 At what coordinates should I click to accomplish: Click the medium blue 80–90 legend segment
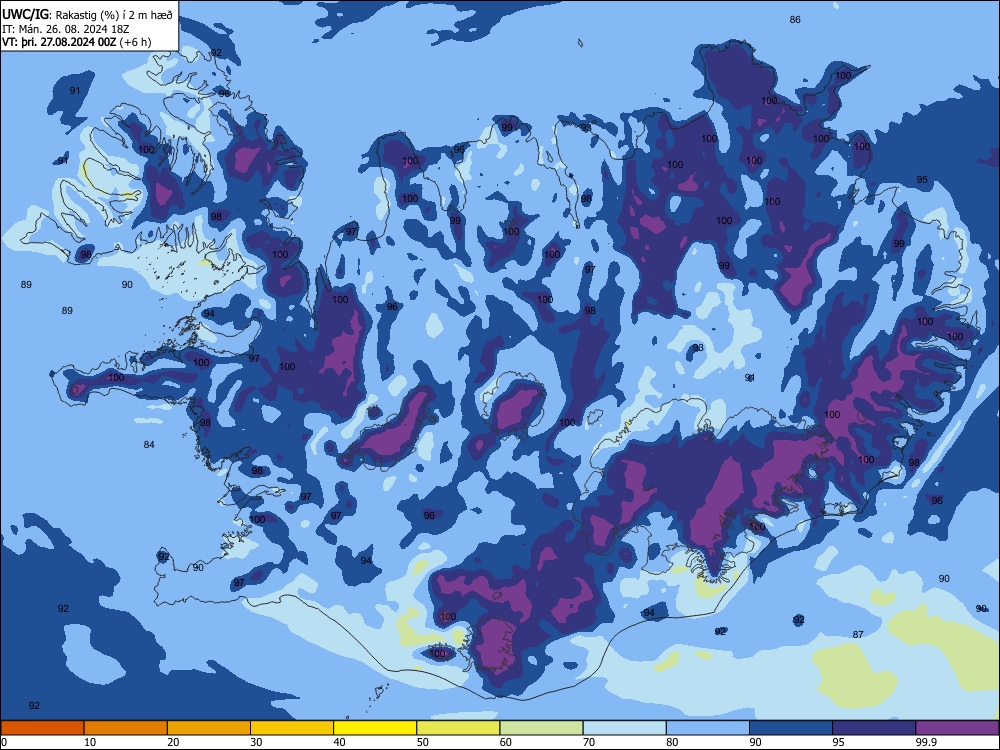tap(708, 728)
